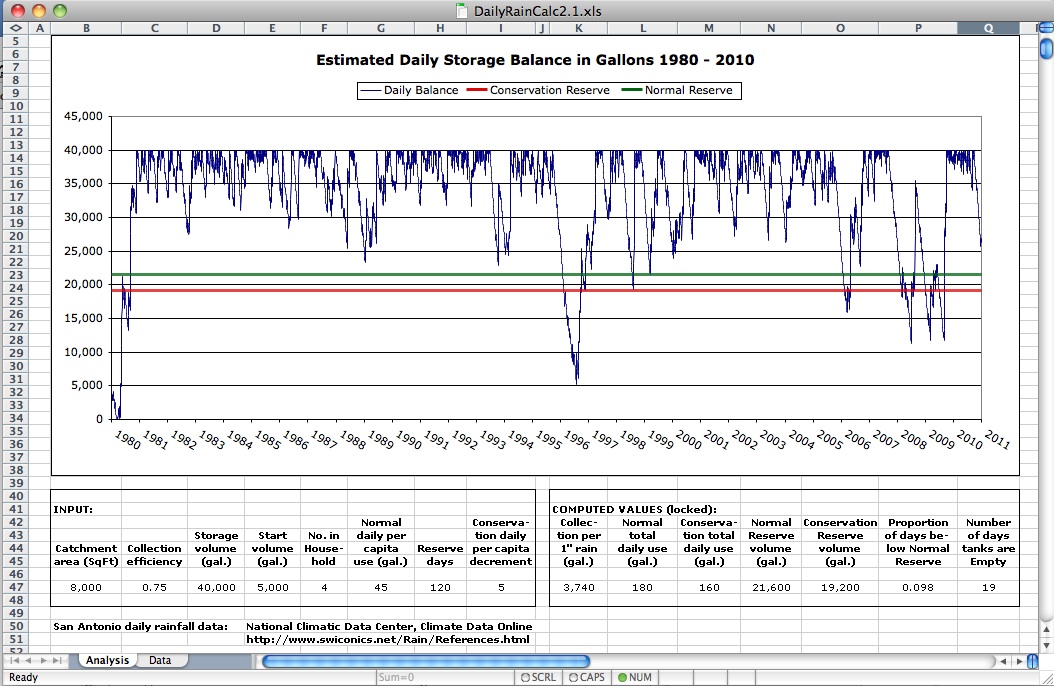1054x686 pixels.
Task: Click the Select All corner diamond icon
Action: pos(14,28)
